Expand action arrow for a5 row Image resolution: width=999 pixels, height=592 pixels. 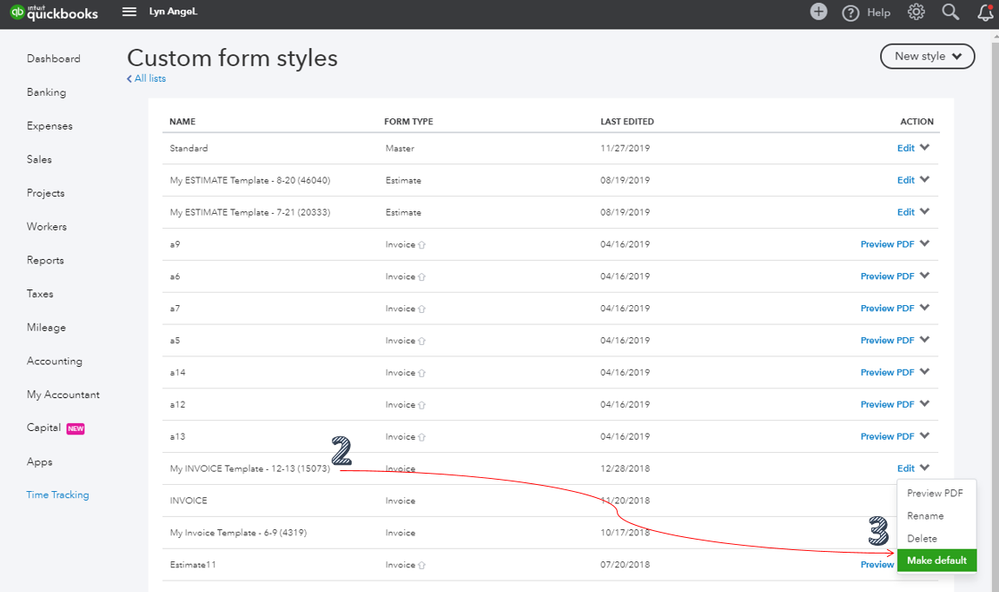[924, 340]
